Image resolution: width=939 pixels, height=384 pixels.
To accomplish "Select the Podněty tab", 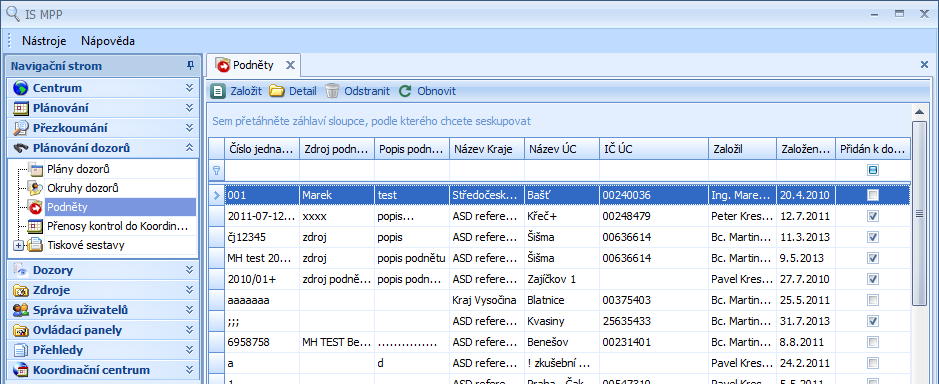I will (253, 65).
